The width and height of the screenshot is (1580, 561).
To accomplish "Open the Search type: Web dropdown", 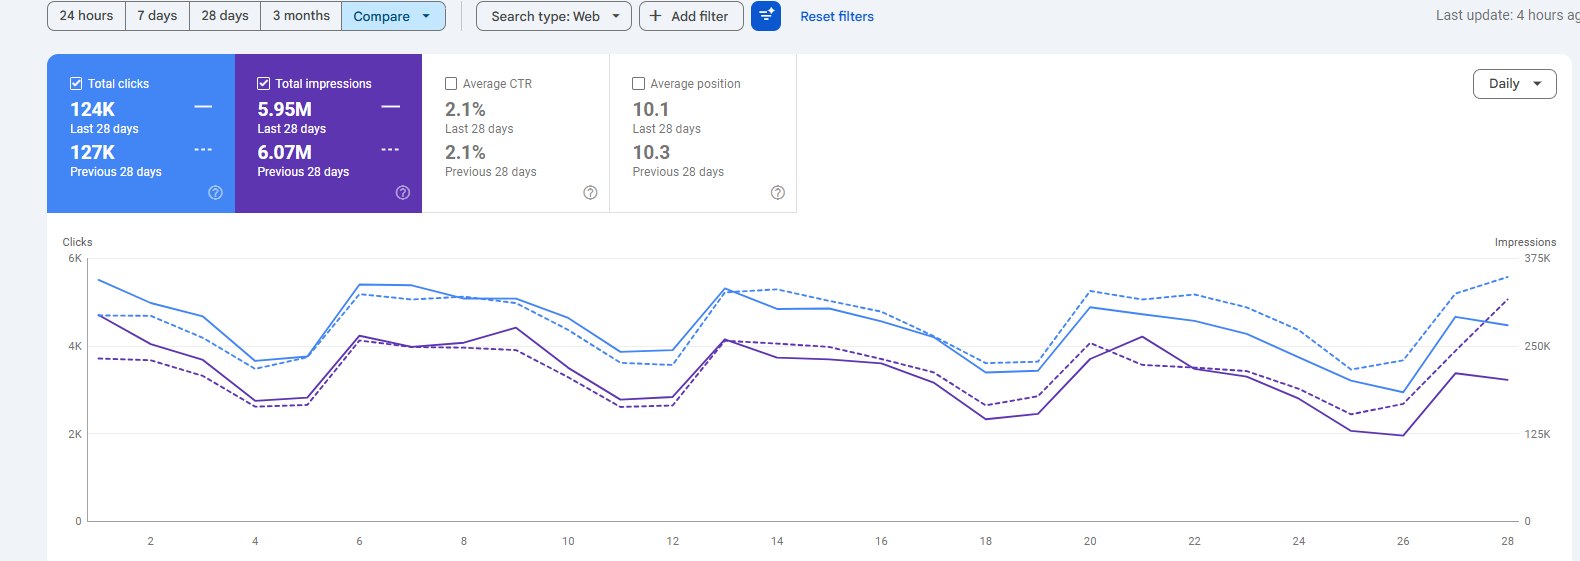I will click(x=554, y=16).
